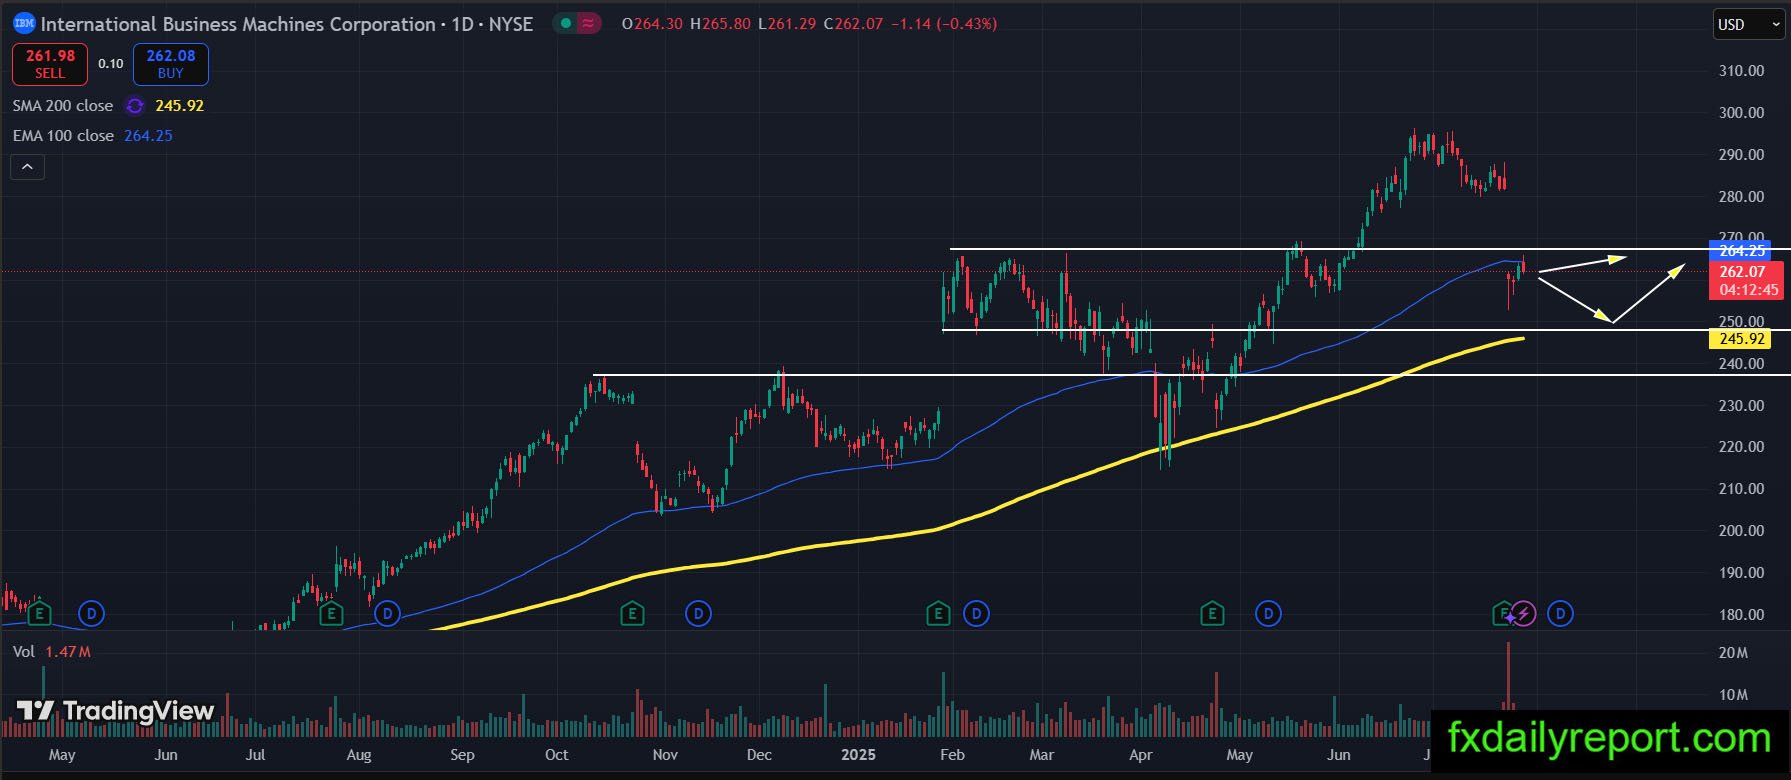
Task: Click the blue 264.25 value in the EMA legend
Action: tap(148, 136)
